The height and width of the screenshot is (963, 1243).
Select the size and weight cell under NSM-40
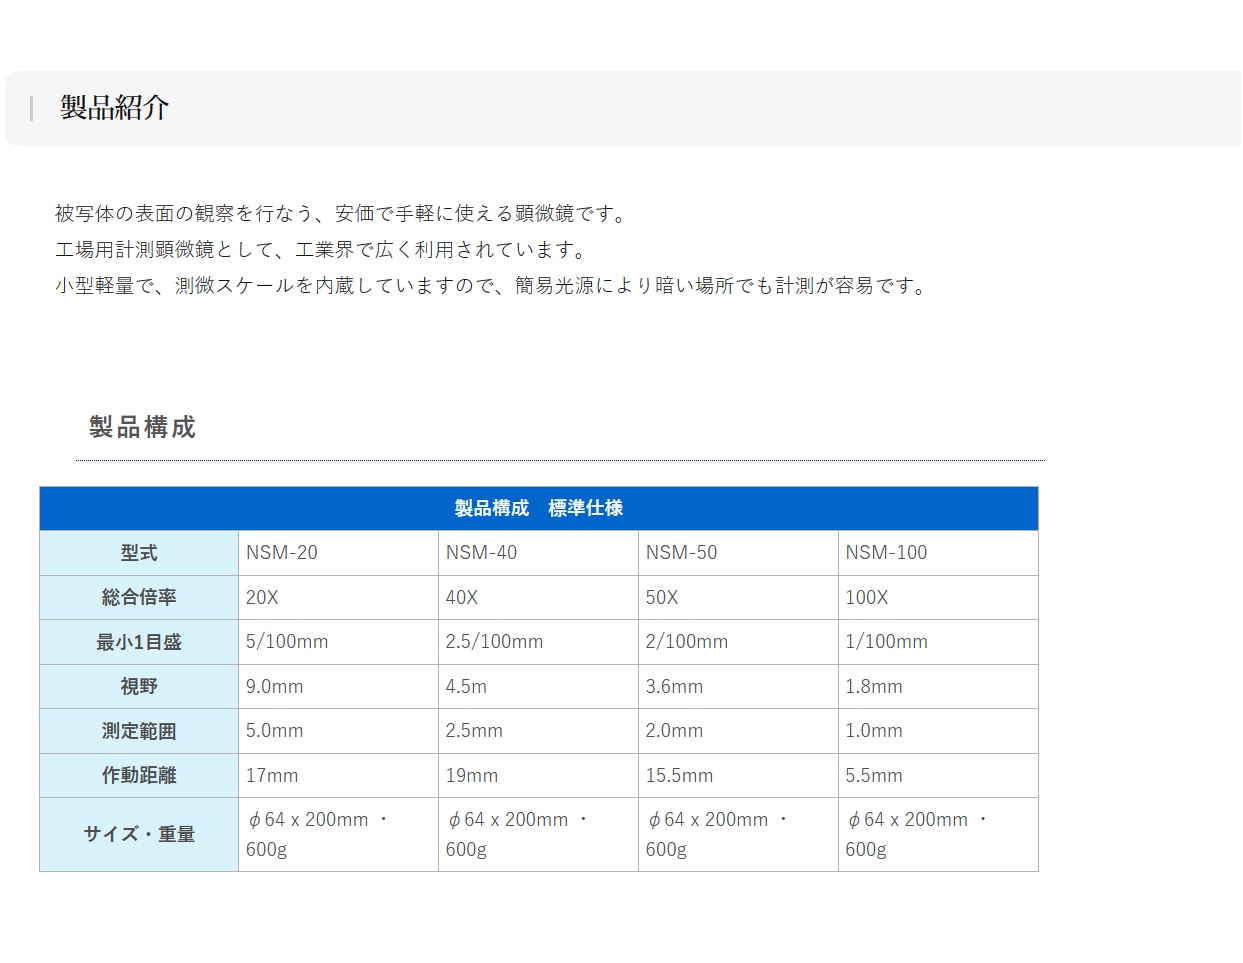[538, 835]
